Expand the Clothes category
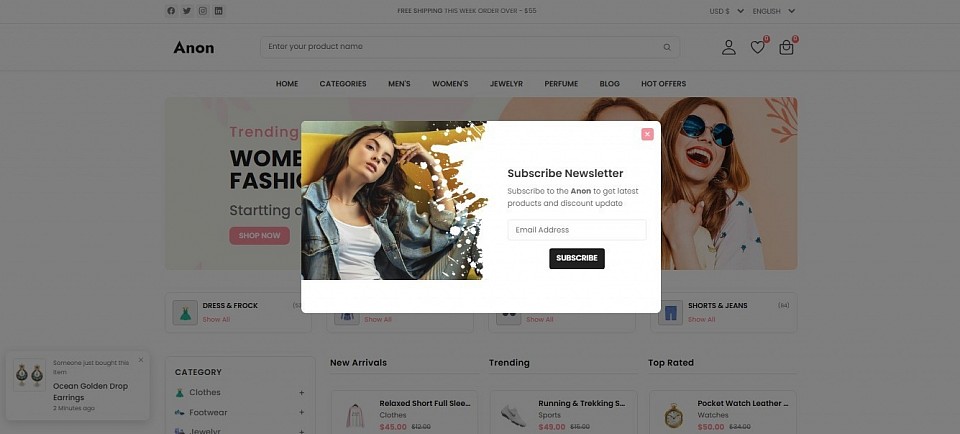This screenshot has height=434, width=960. tap(301, 392)
